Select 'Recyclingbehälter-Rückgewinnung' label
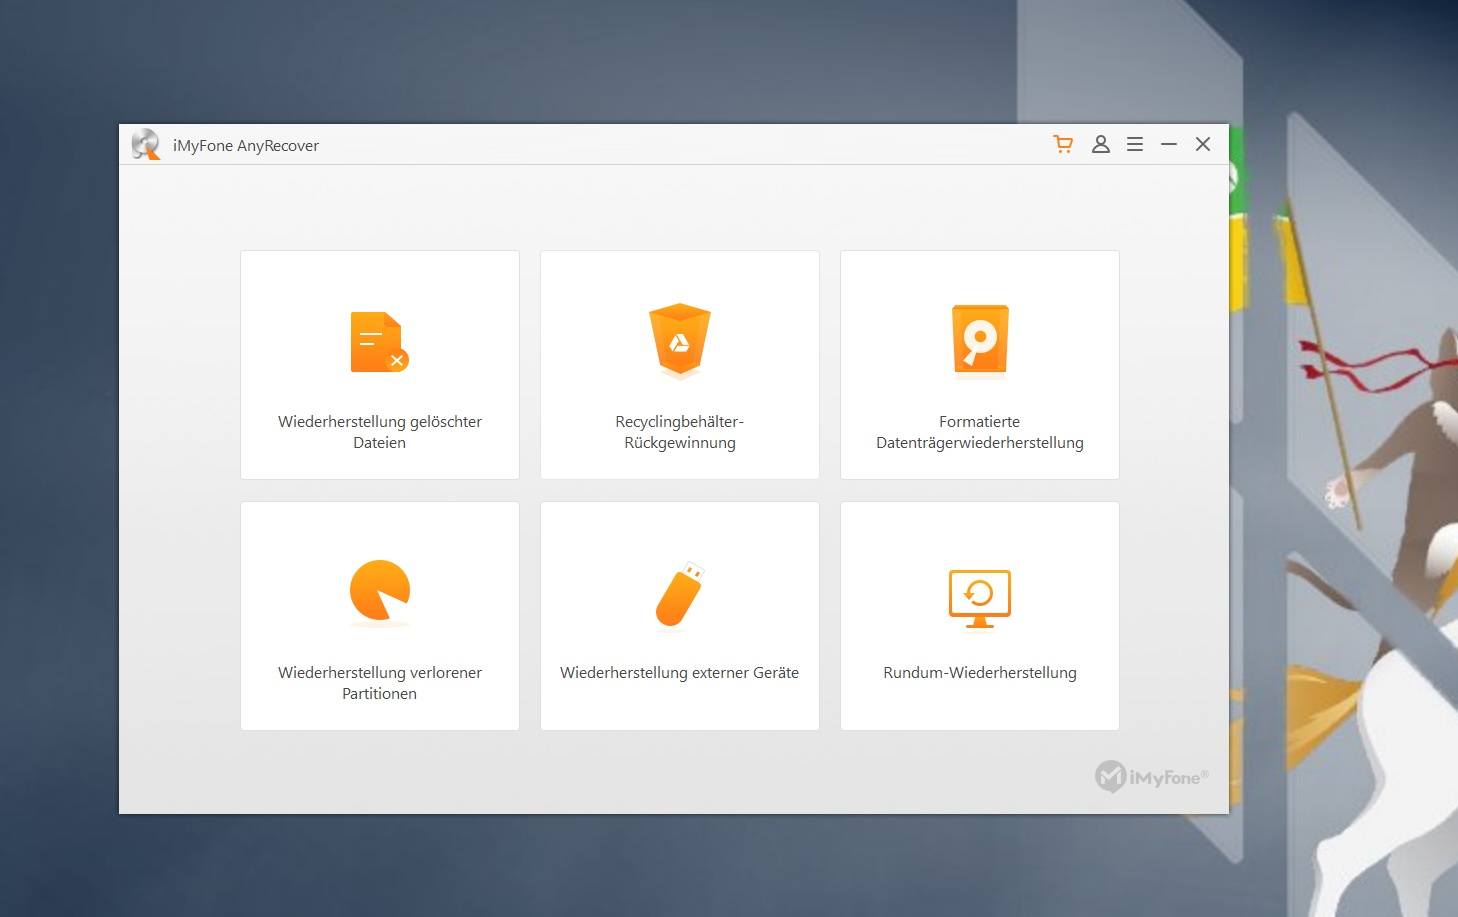Screen dimensions: 1458x917 click(x=680, y=432)
